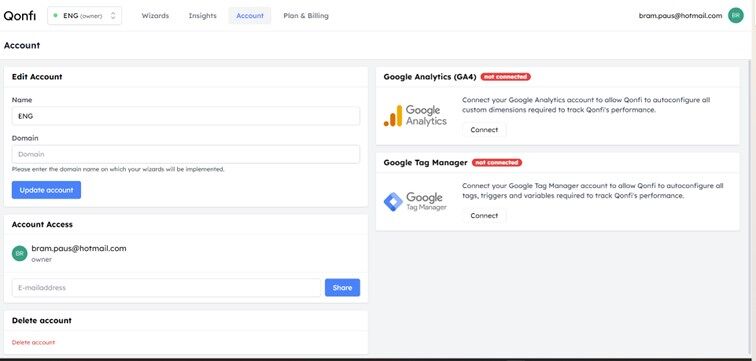Go to the Wizards tab
756x361 pixels.
155,15
